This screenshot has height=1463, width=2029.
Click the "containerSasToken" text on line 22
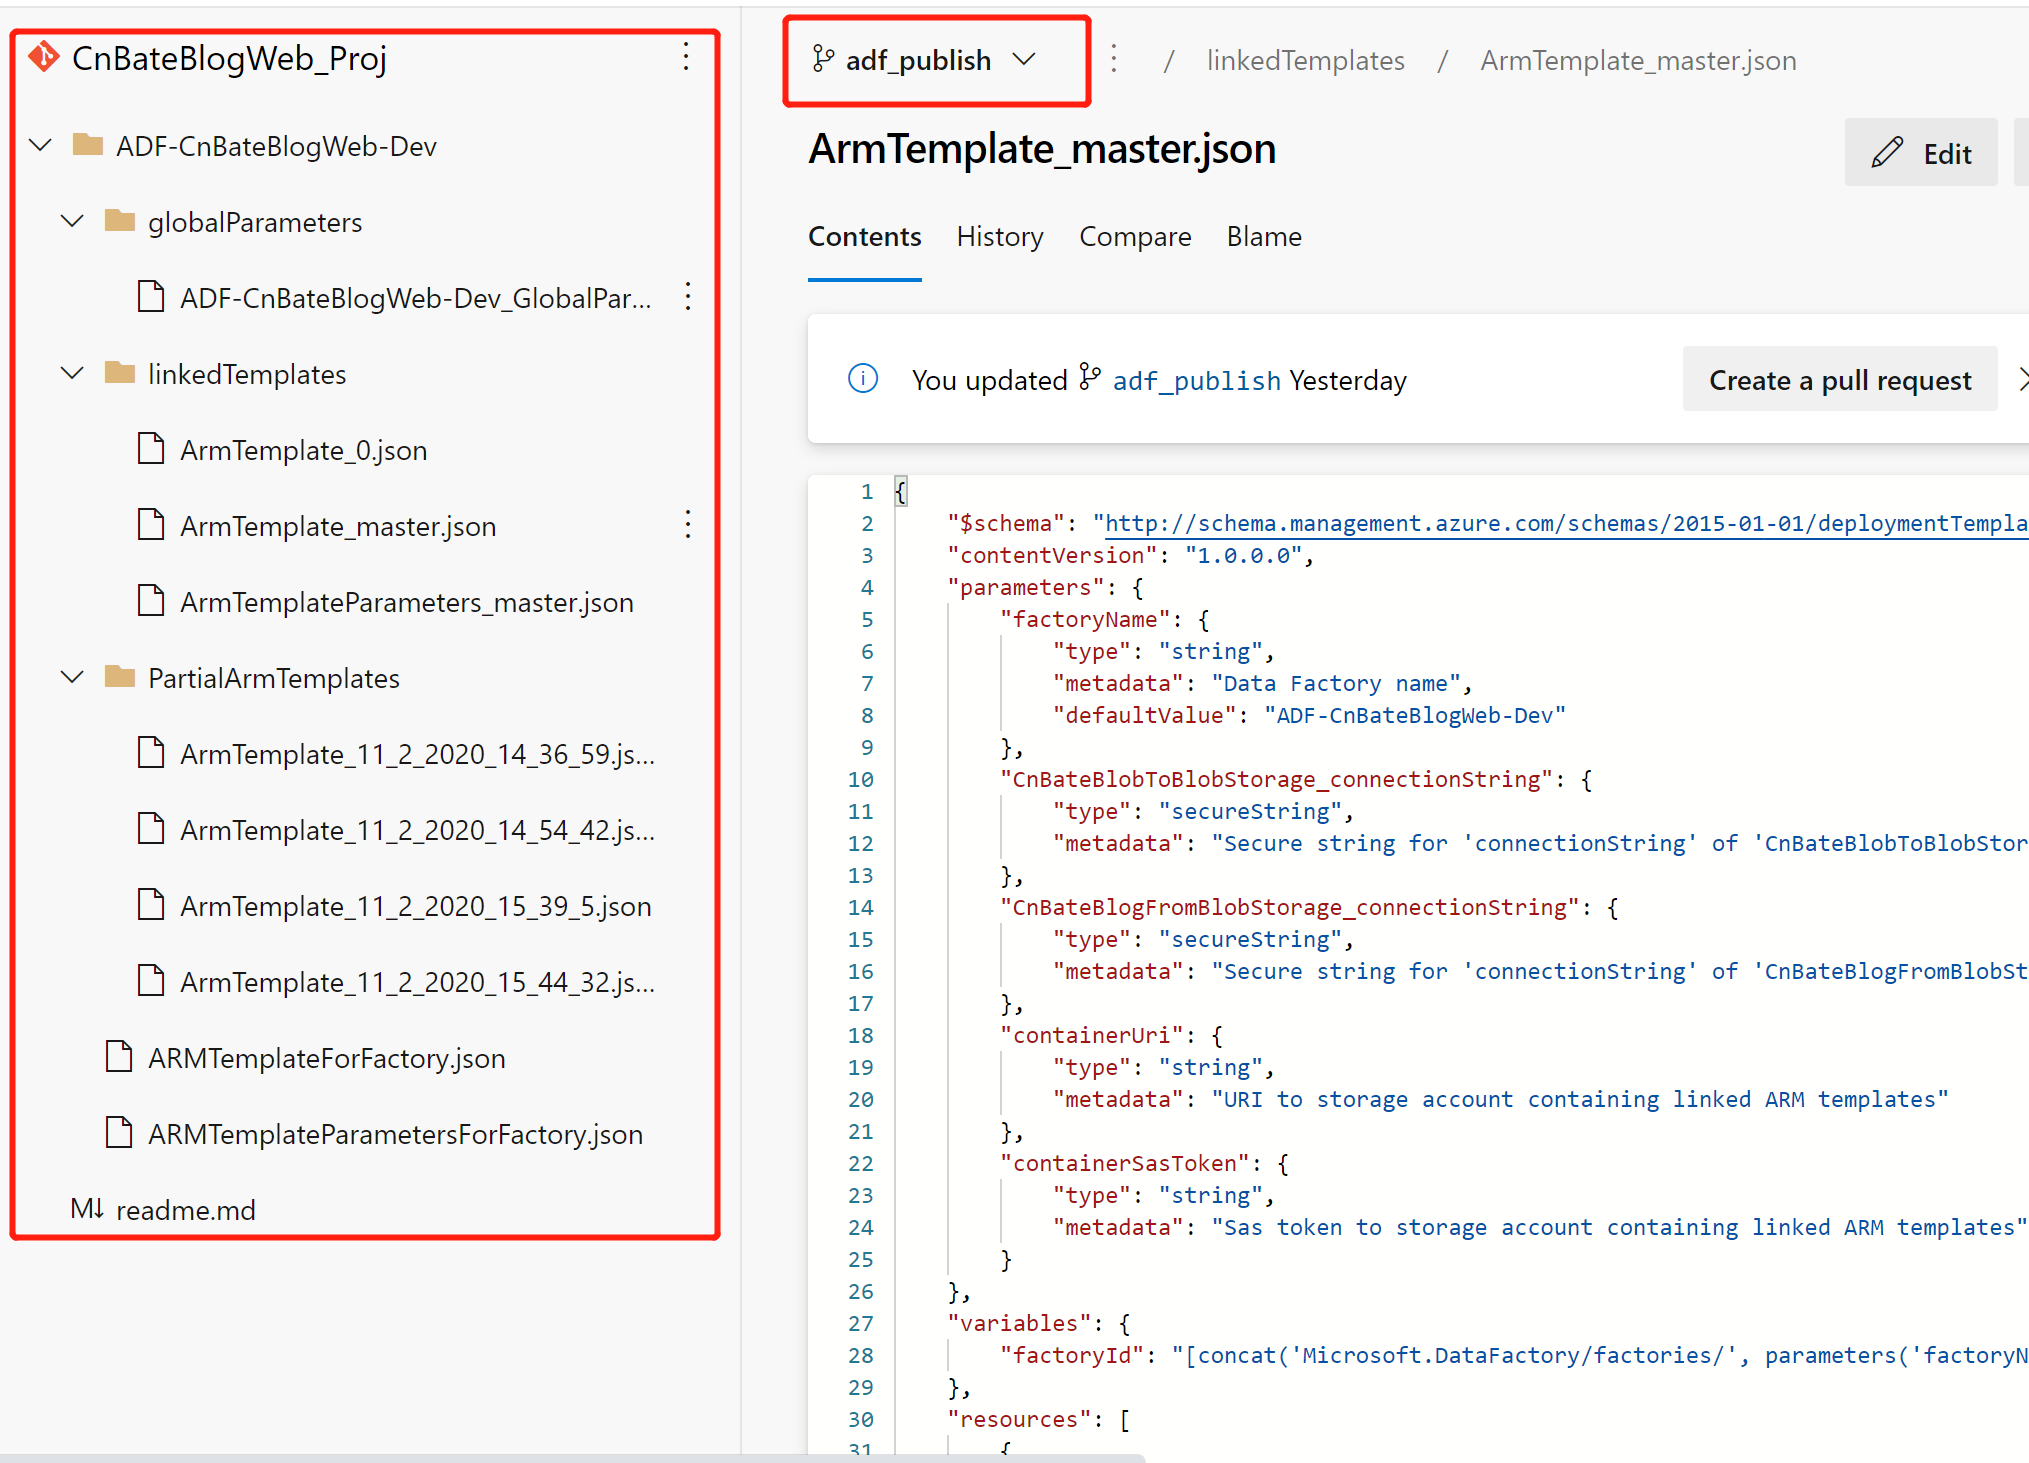coord(1125,1163)
